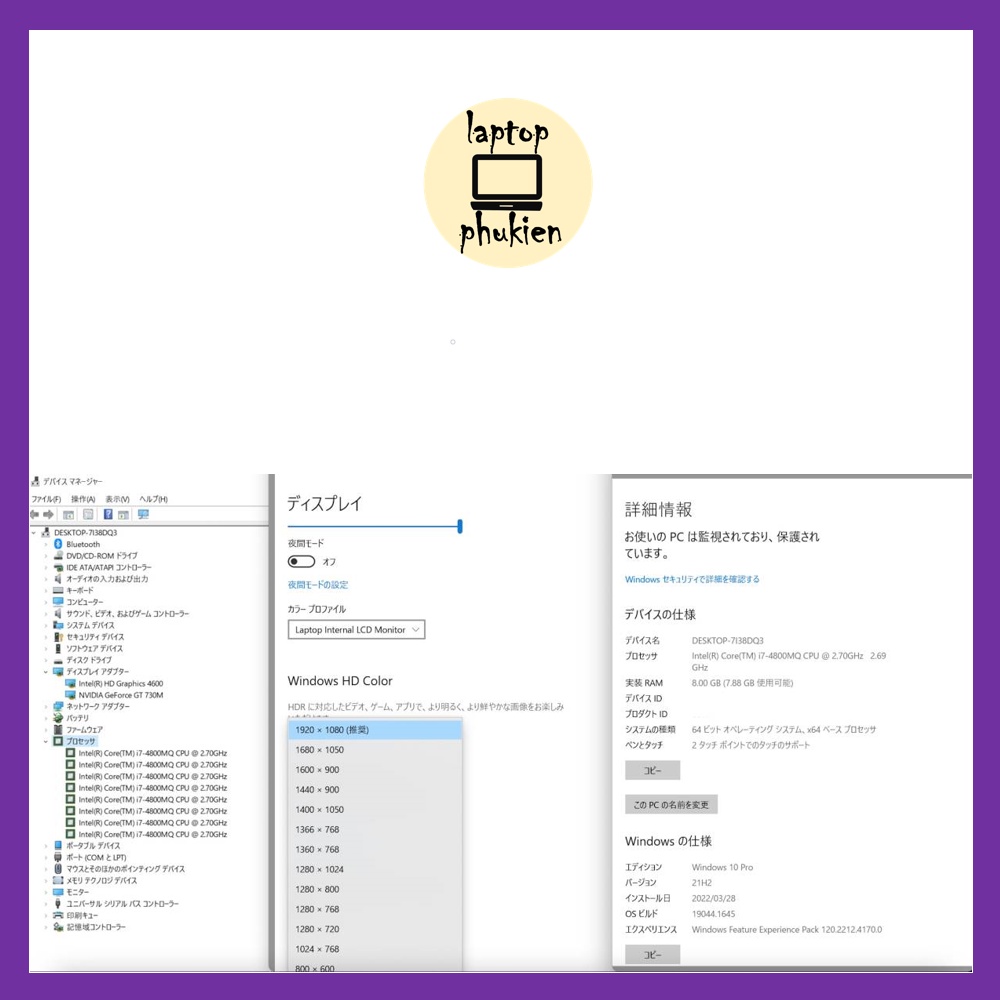This screenshot has width=1000, height=1000.
Task: Choose 1600 × 900 resolution option
Action: coord(375,770)
